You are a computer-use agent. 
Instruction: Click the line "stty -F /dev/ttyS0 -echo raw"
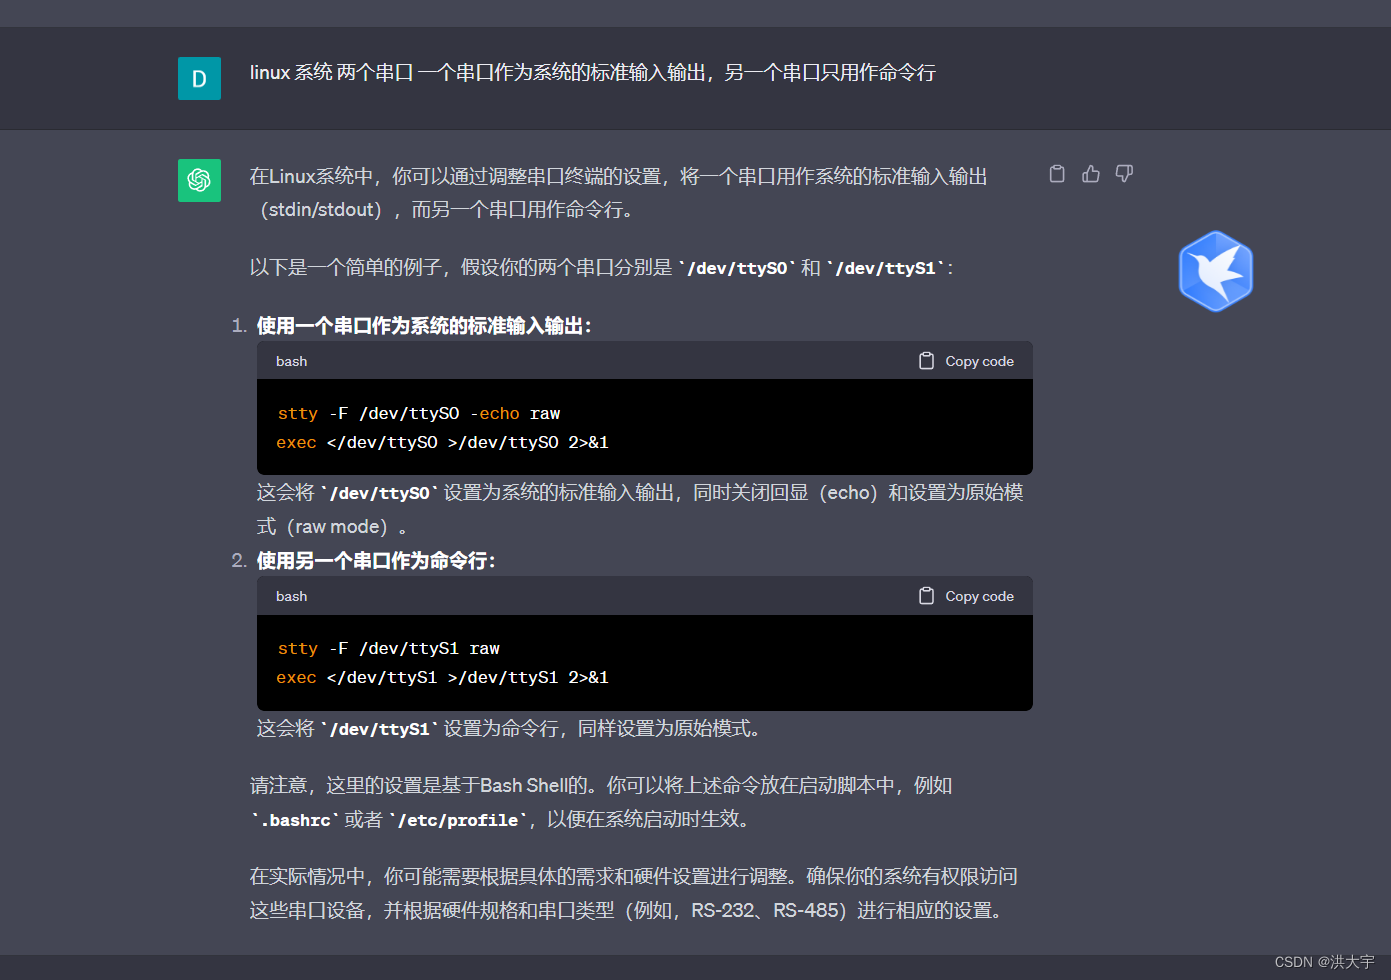click(418, 414)
